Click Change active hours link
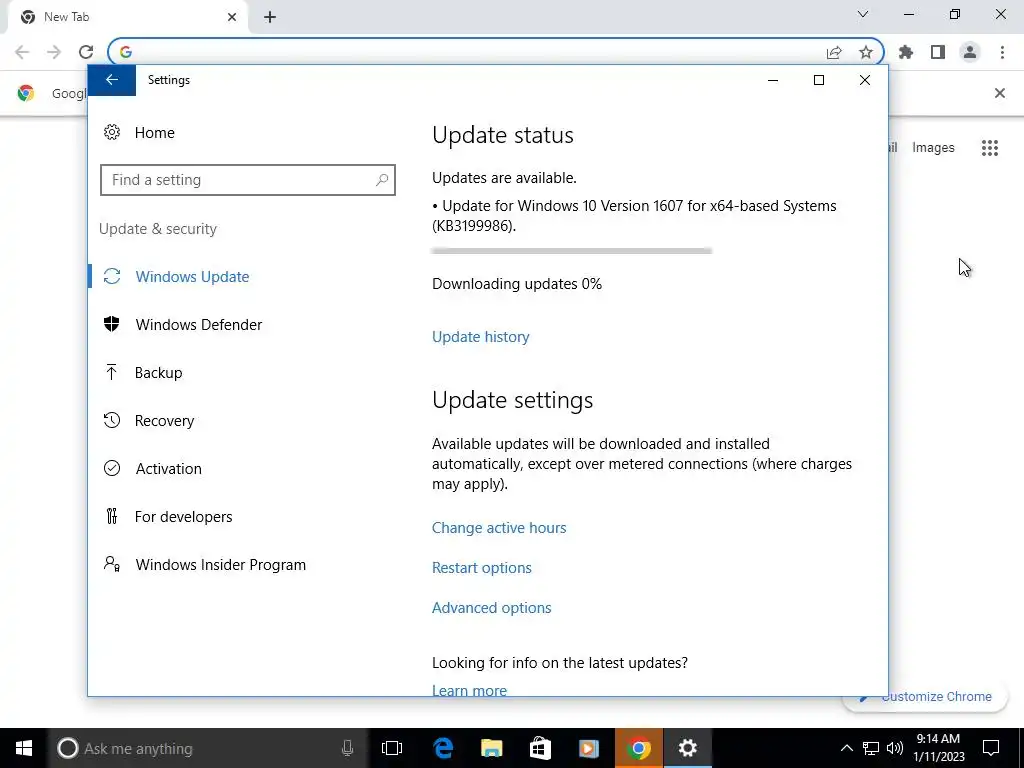The height and width of the screenshot is (768, 1024). [x=499, y=528]
